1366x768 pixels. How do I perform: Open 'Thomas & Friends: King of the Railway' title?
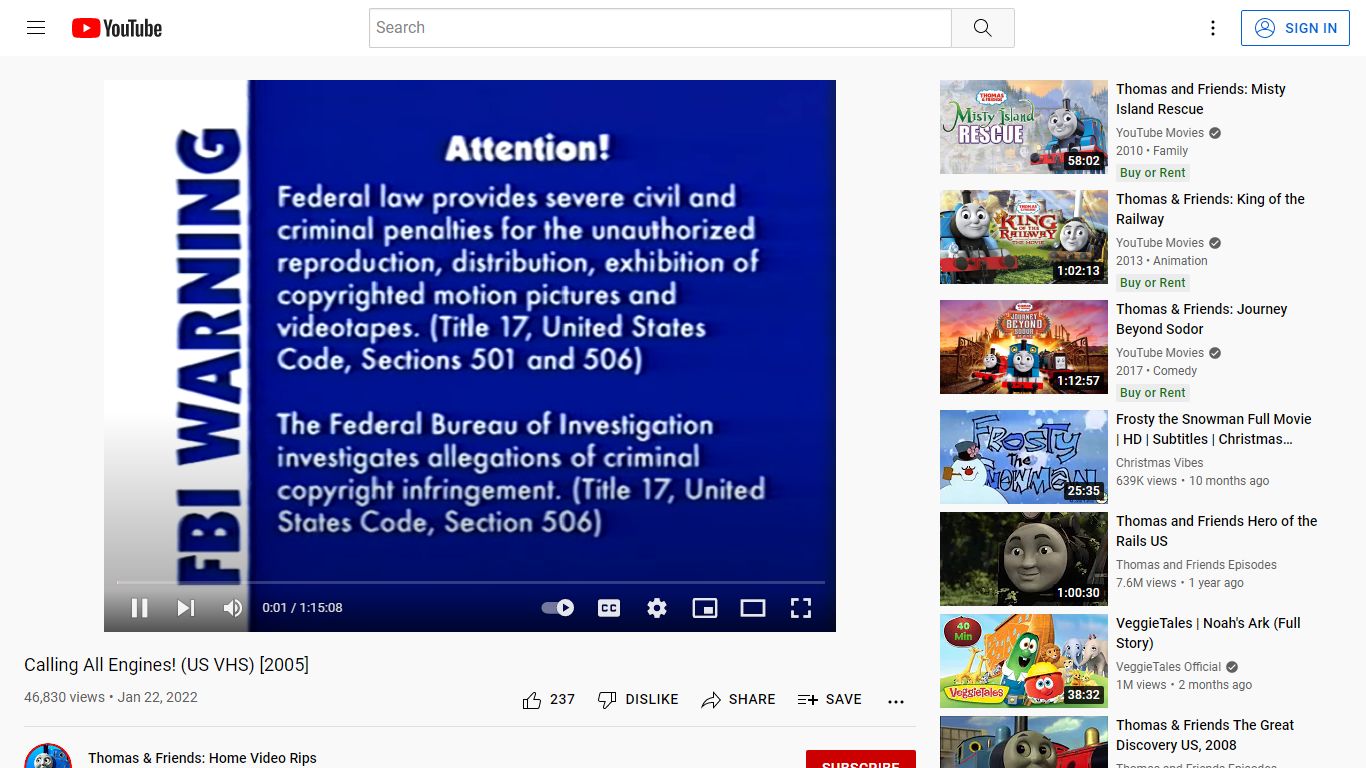(x=1210, y=209)
